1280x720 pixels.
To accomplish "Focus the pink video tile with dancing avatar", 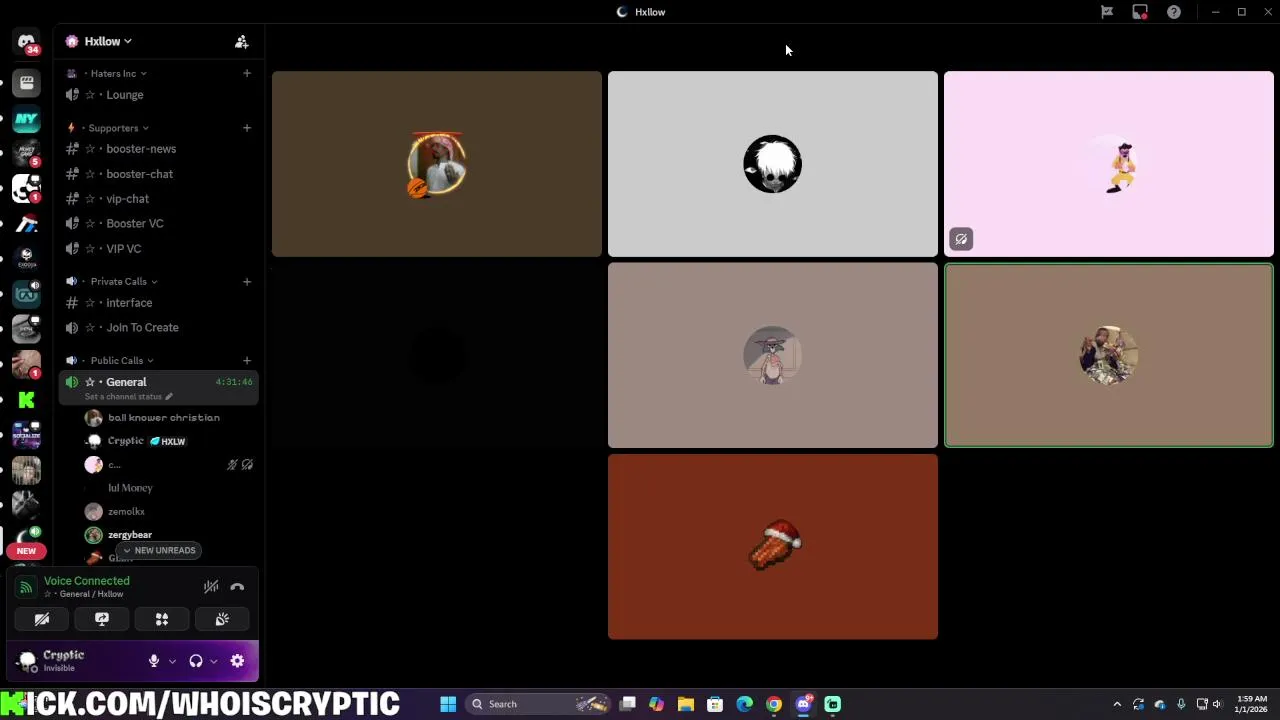I will 1109,164.
